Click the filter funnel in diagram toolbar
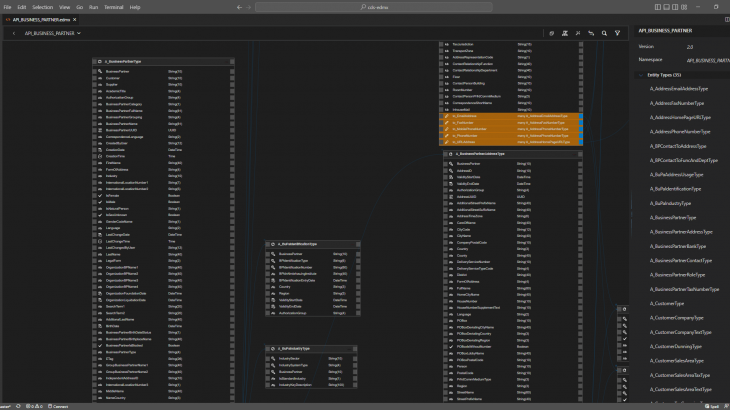This screenshot has height=410, width=730. pos(617,34)
